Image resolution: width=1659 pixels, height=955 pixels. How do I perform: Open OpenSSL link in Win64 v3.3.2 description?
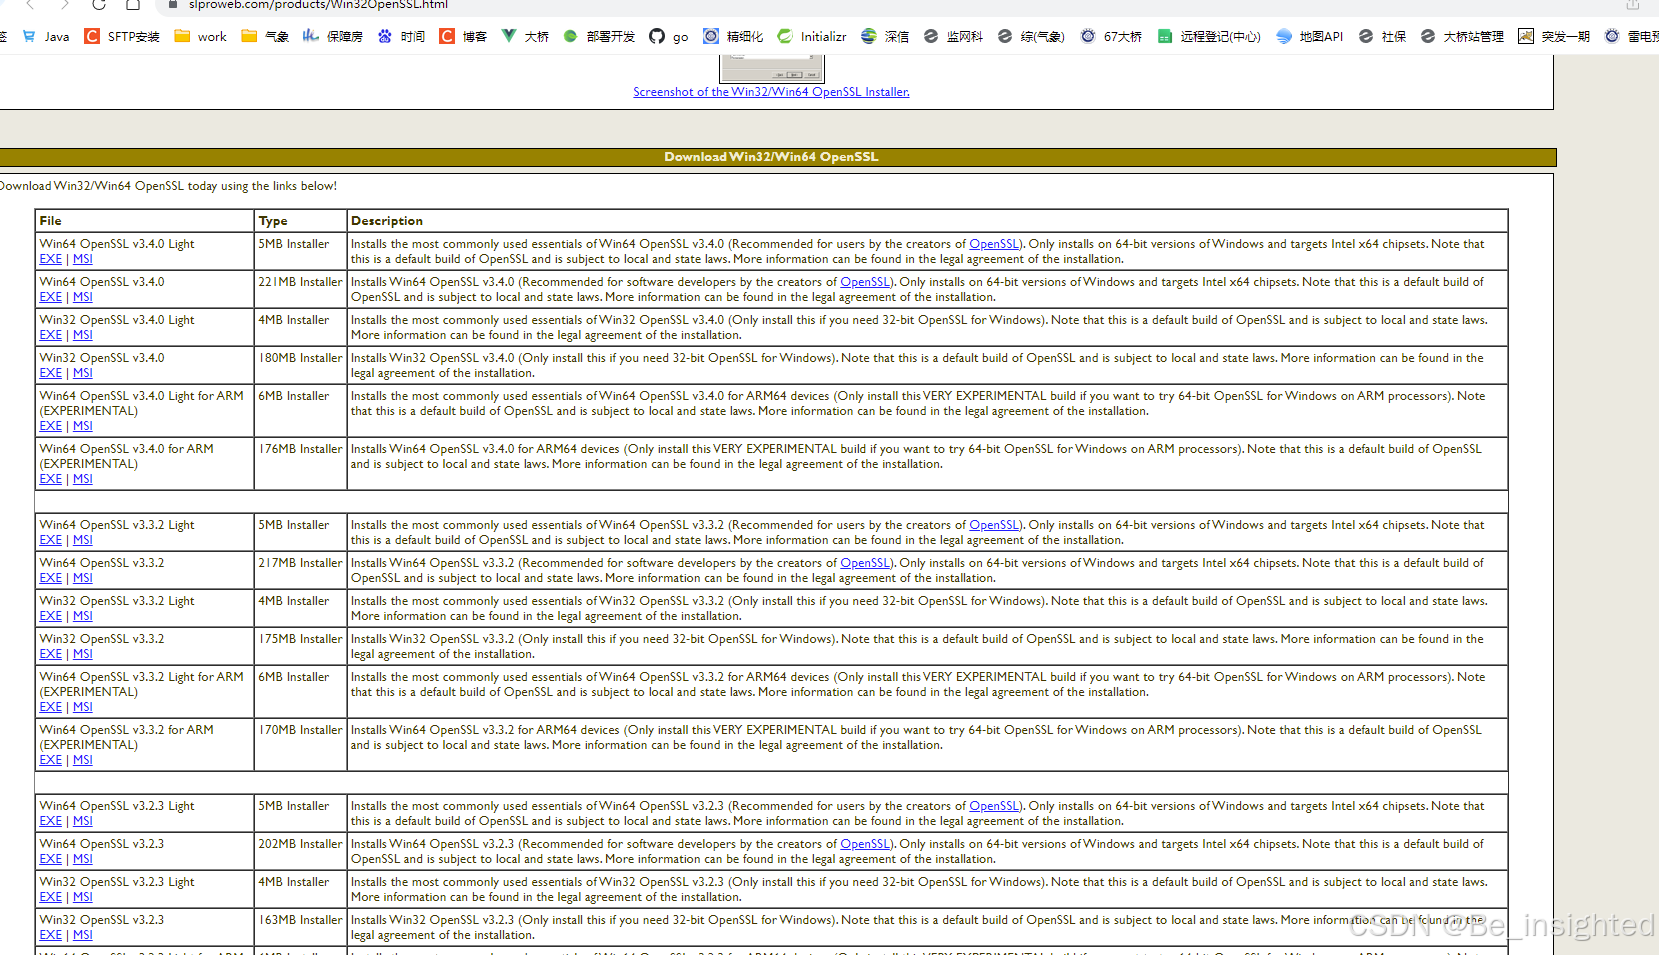click(x=865, y=563)
